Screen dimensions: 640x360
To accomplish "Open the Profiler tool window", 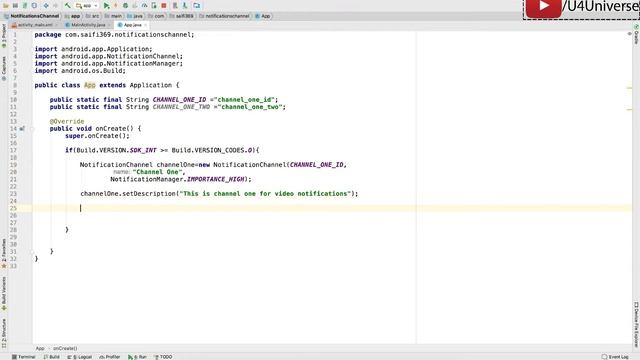I will (110, 357).
